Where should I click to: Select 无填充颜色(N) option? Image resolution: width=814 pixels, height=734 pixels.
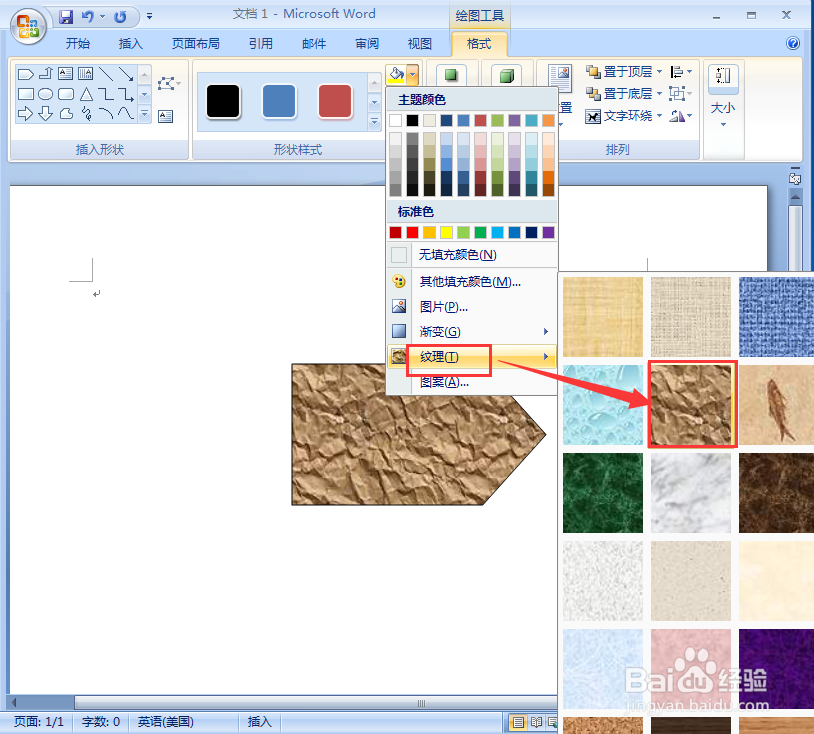point(472,255)
